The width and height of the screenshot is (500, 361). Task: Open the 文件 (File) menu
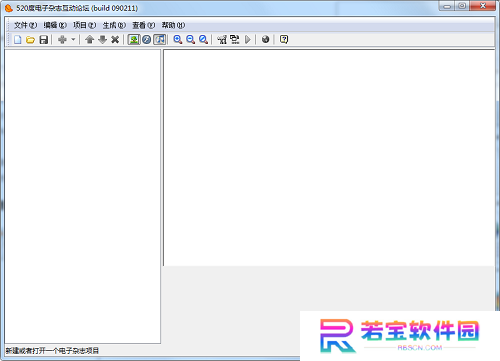click(x=25, y=25)
